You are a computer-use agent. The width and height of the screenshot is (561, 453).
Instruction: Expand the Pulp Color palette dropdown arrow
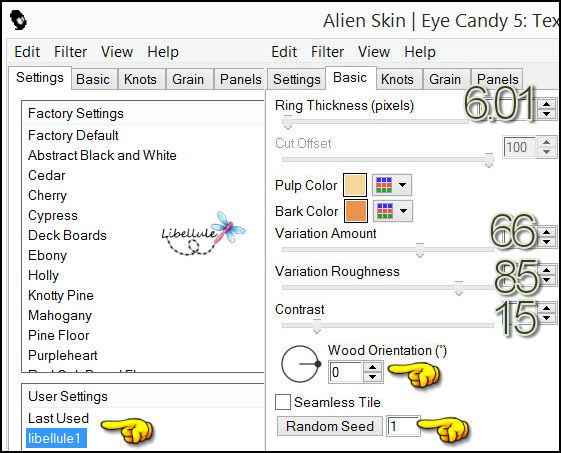403,185
